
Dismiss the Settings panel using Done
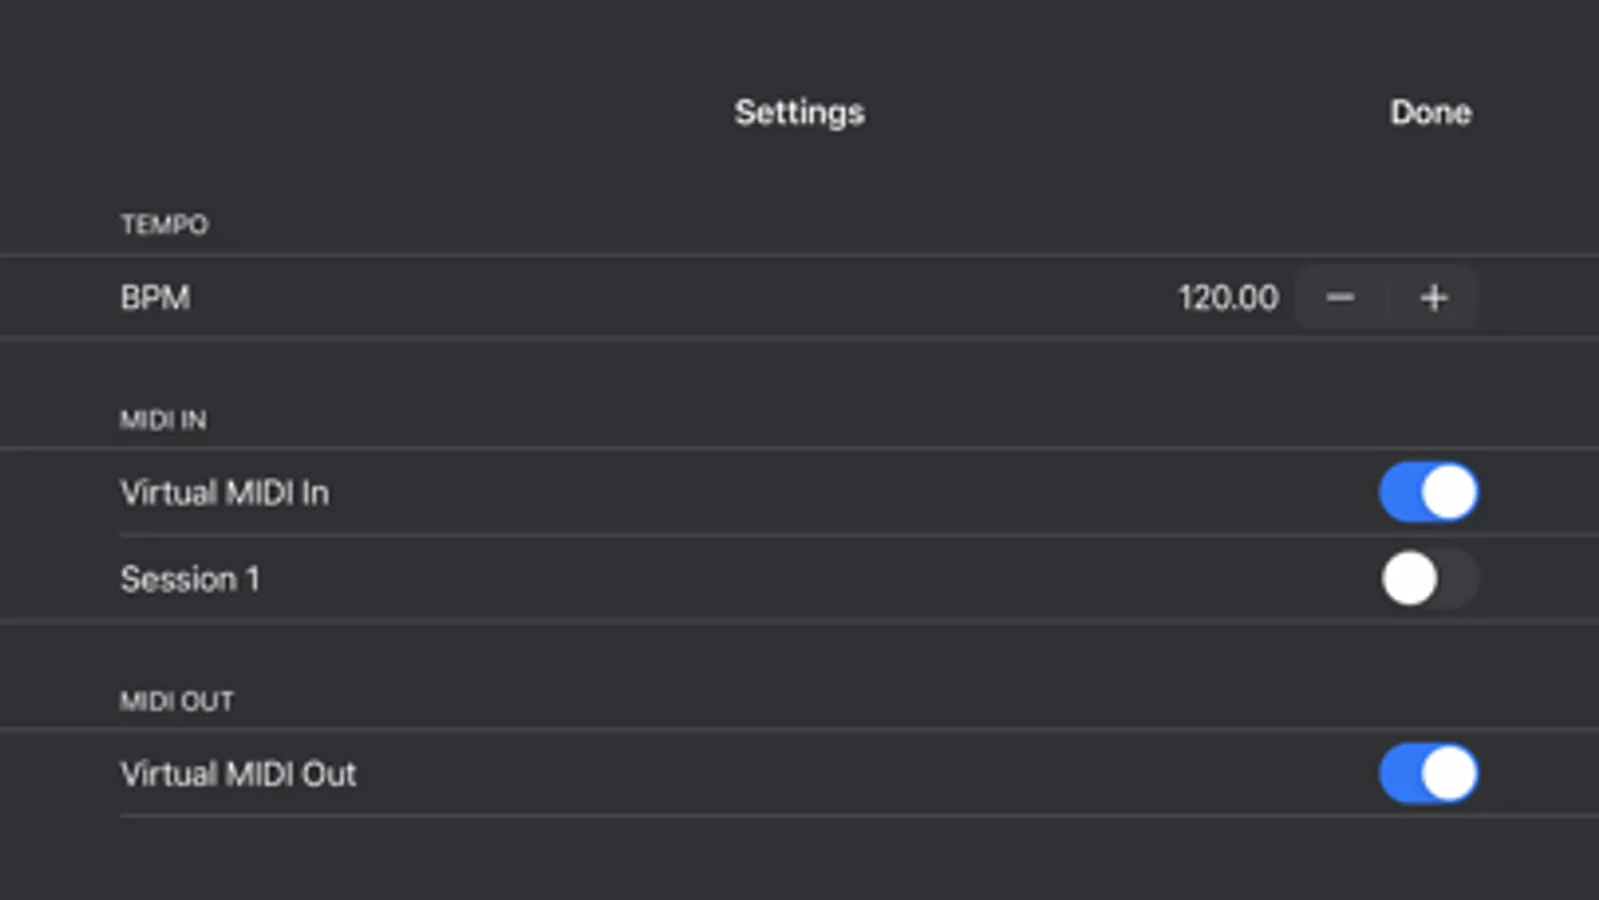[1430, 112]
